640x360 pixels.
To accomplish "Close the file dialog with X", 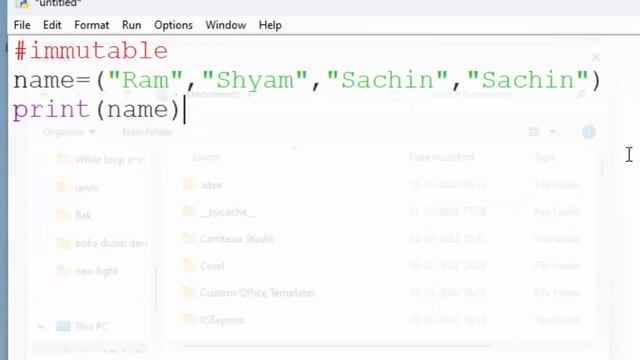I will [x=596, y=57].
